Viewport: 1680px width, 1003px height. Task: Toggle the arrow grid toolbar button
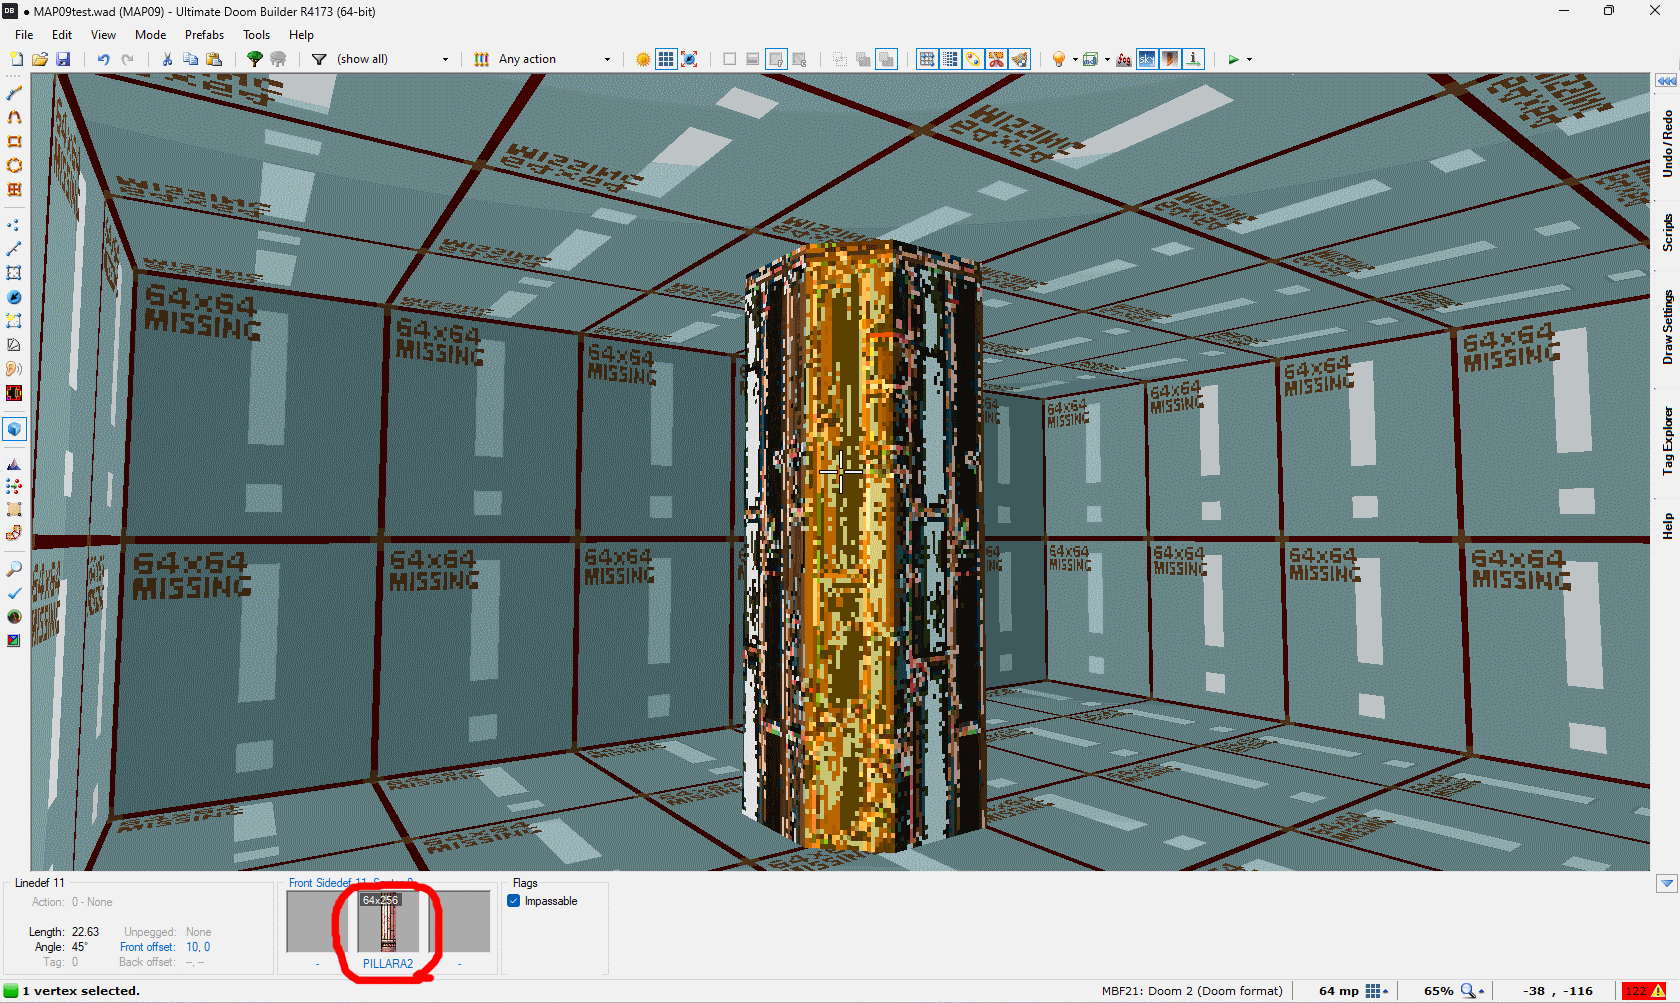927,59
